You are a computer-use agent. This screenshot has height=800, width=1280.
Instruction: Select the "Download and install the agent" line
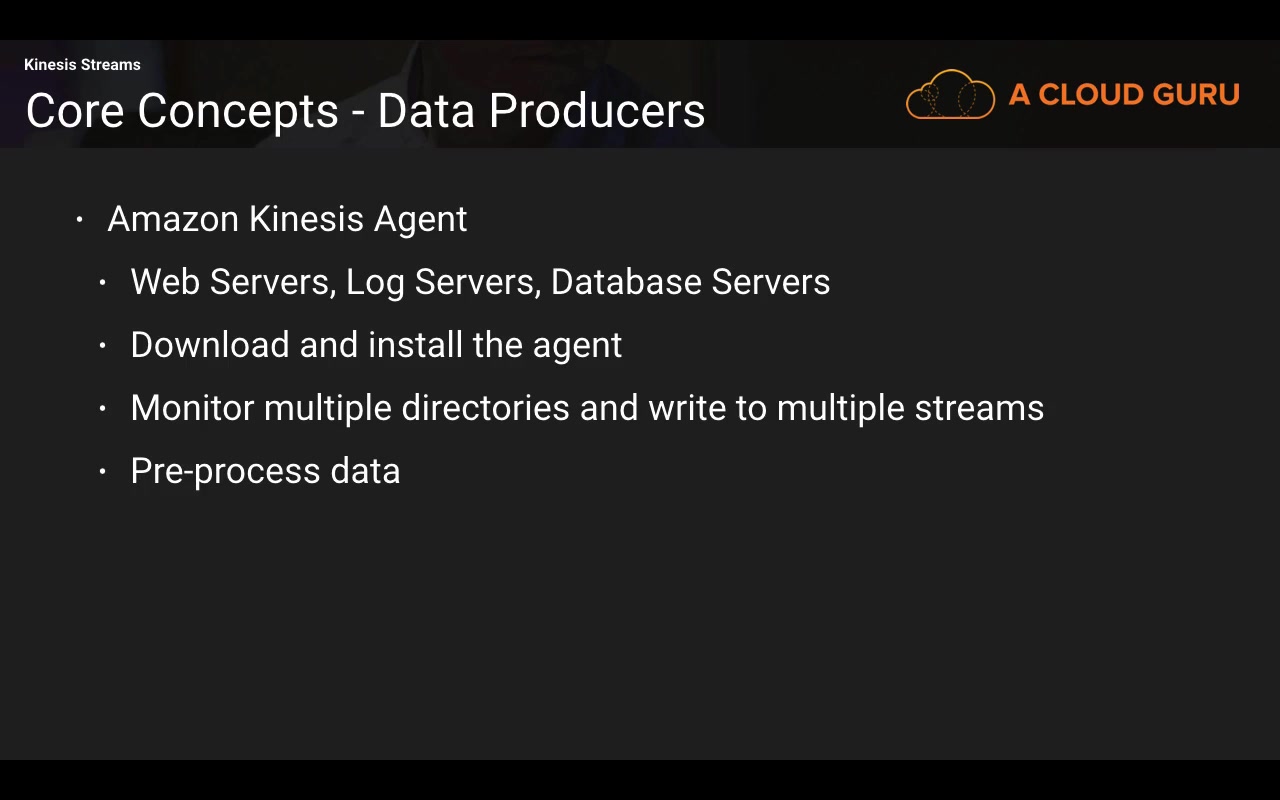376,345
